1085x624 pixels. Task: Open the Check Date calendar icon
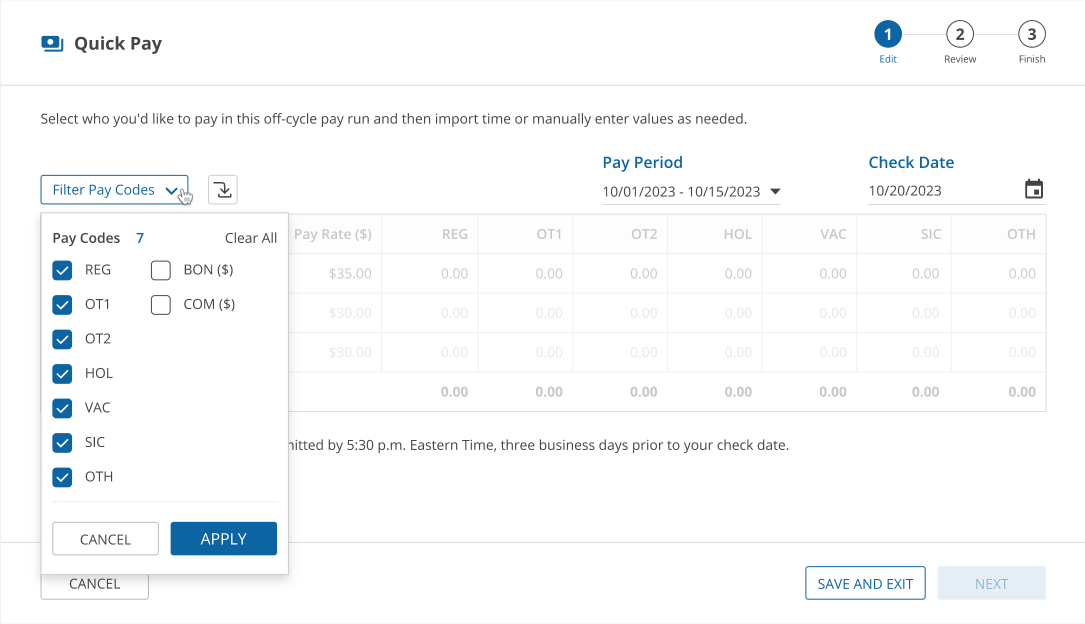(1034, 189)
